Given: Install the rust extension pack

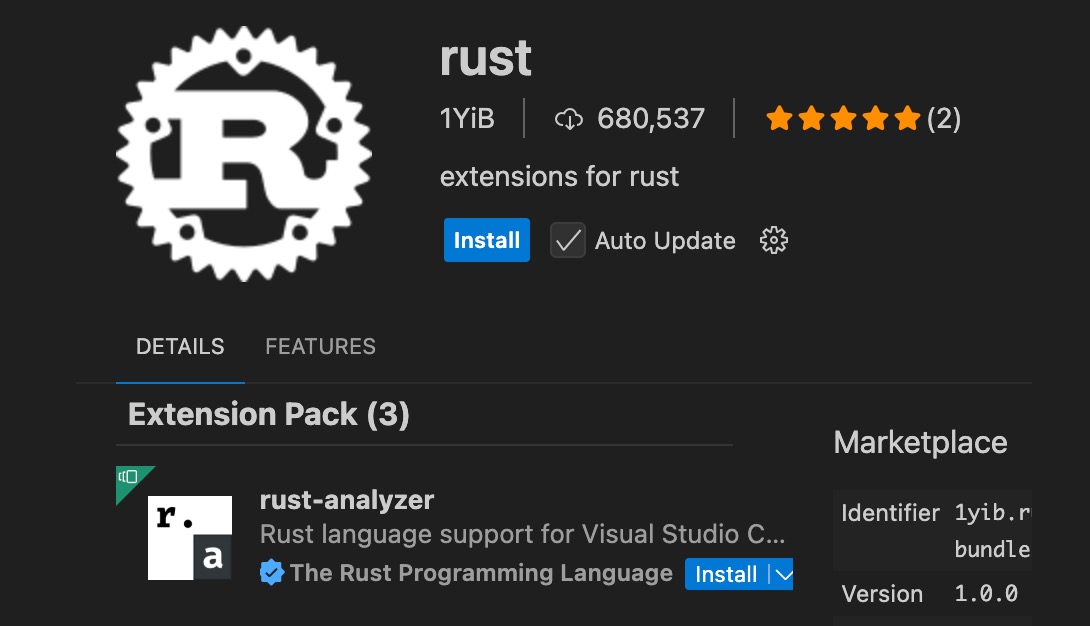Looking at the screenshot, I should pyautogui.click(x=487, y=240).
